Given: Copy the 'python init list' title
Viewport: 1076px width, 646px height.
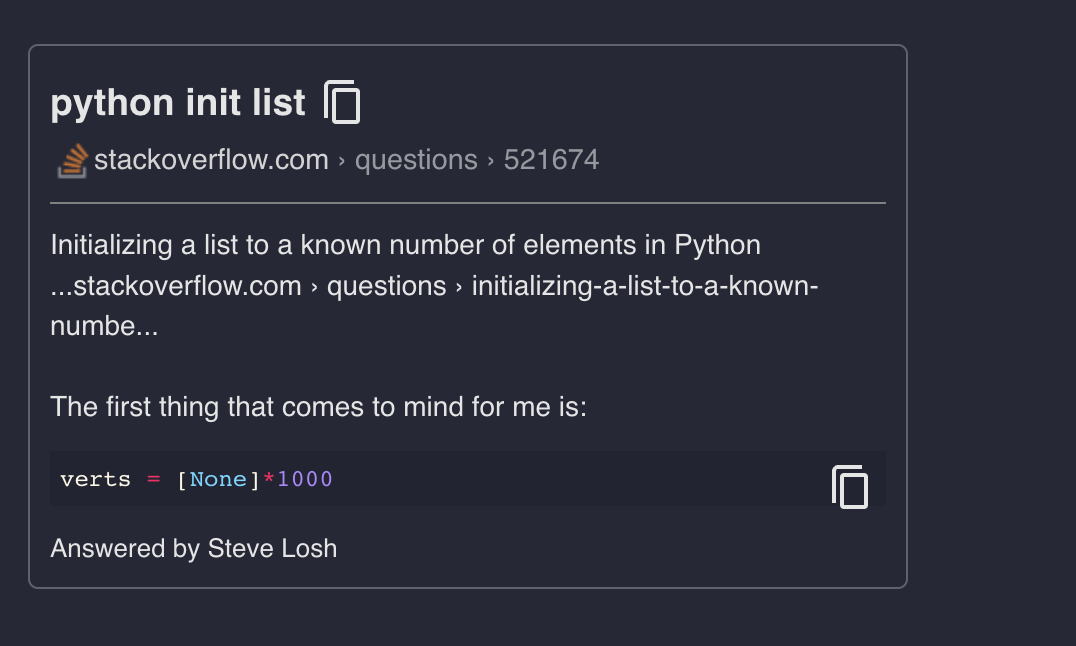Looking at the screenshot, I should (342, 102).
